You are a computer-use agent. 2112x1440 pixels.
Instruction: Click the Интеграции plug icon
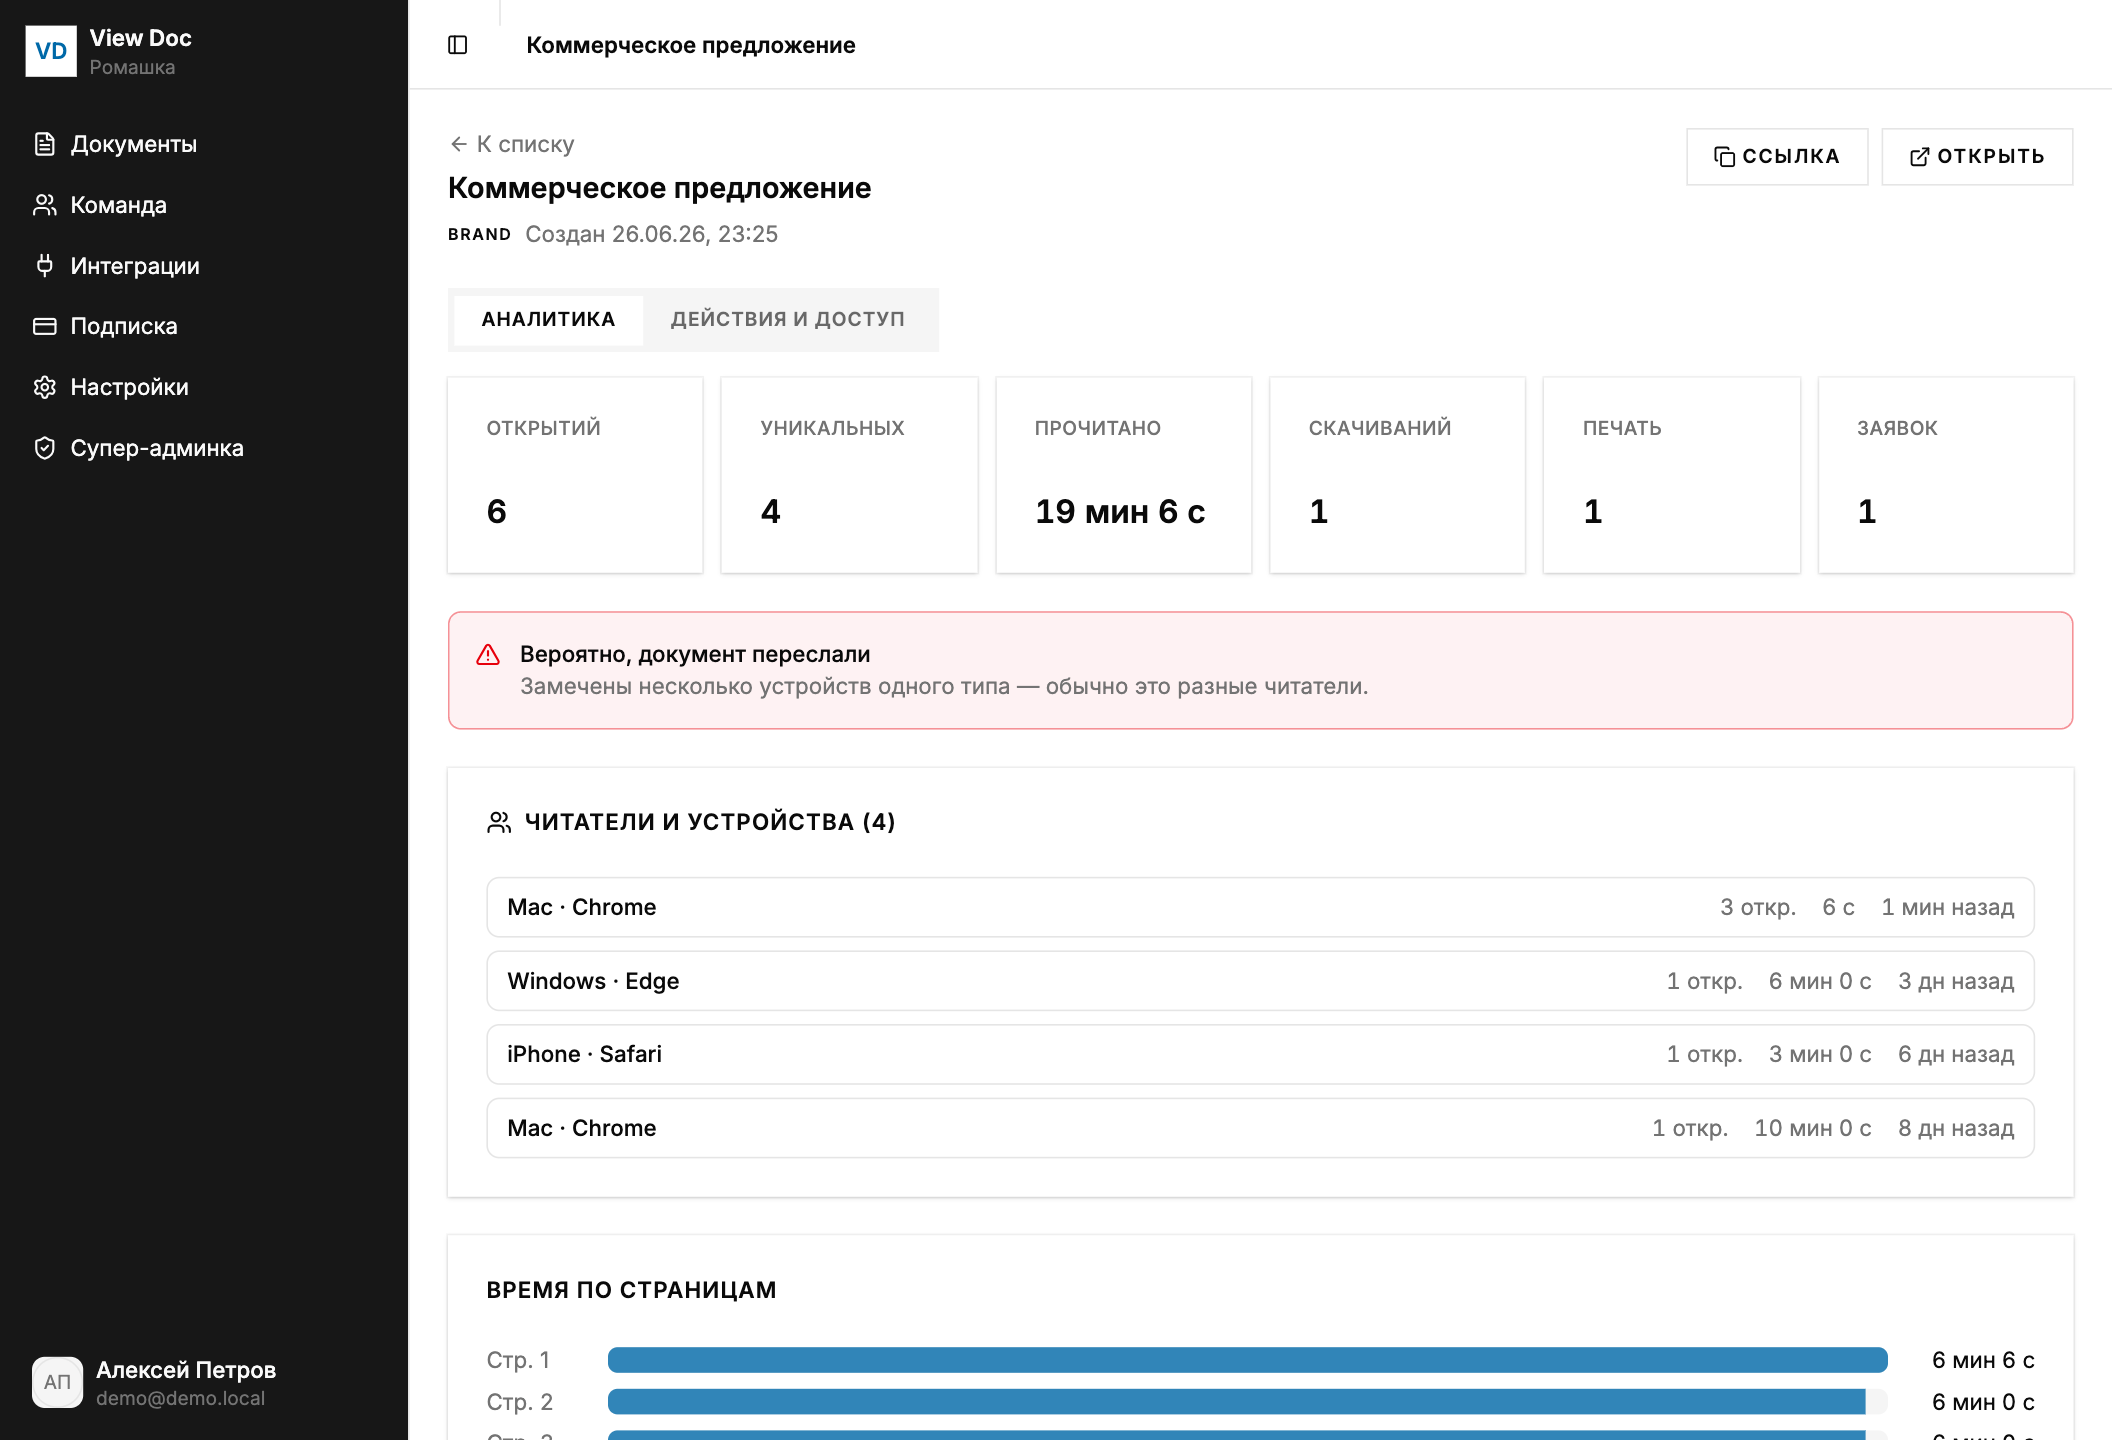[45, 265]
